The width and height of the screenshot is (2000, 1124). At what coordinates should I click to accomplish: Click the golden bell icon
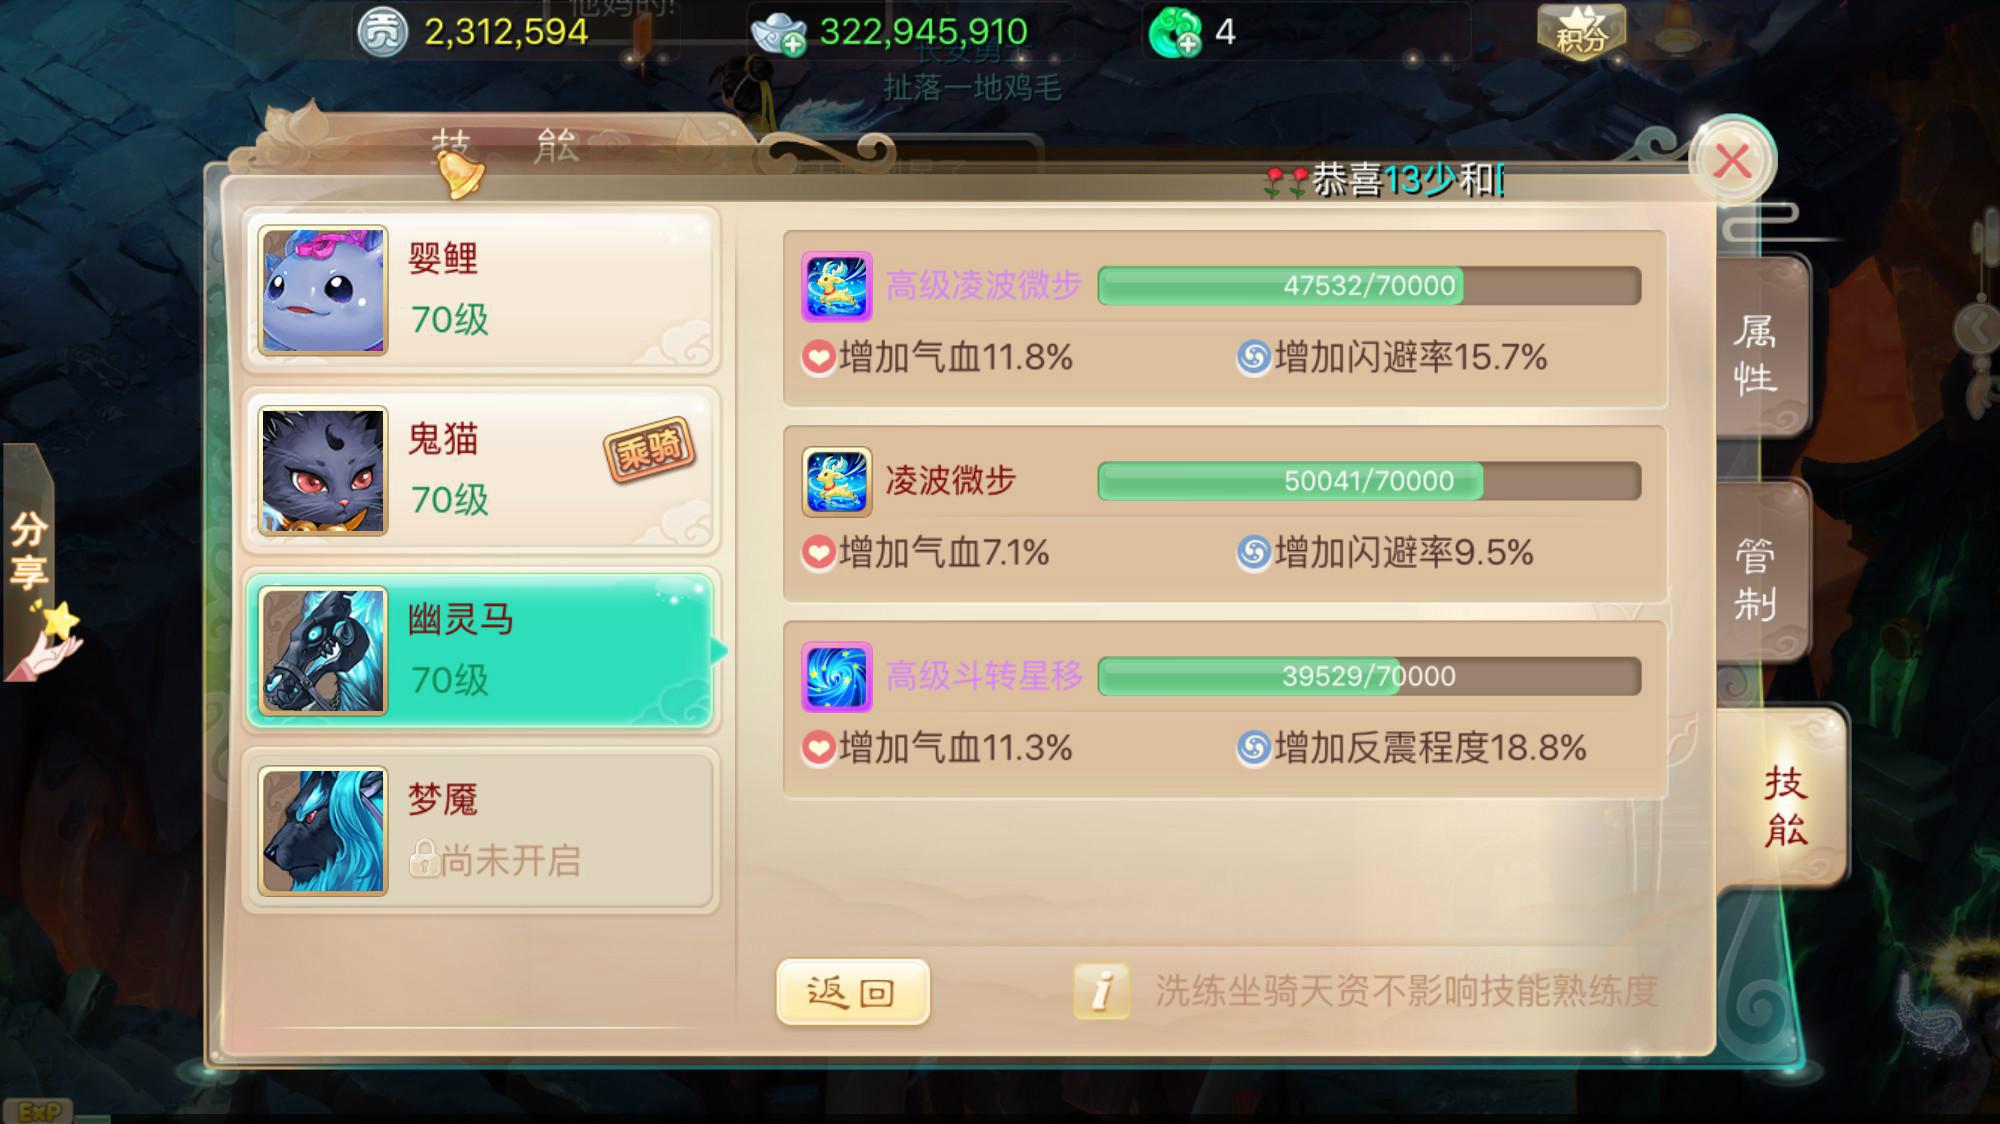click(x=458, y=173)
